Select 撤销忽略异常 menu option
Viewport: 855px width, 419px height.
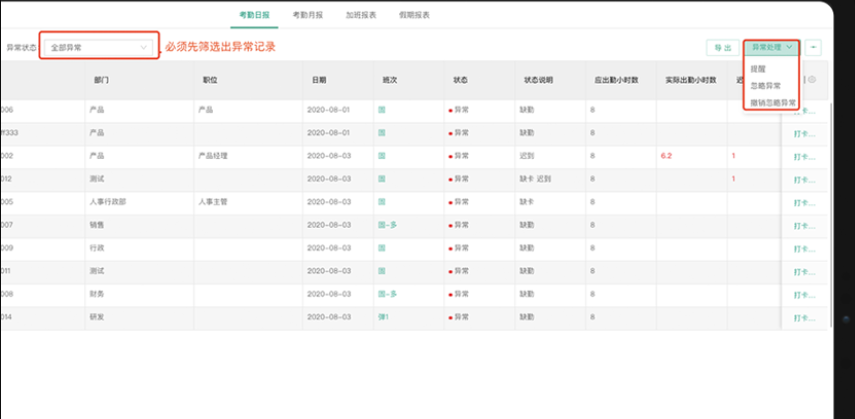tap(772, 102)
